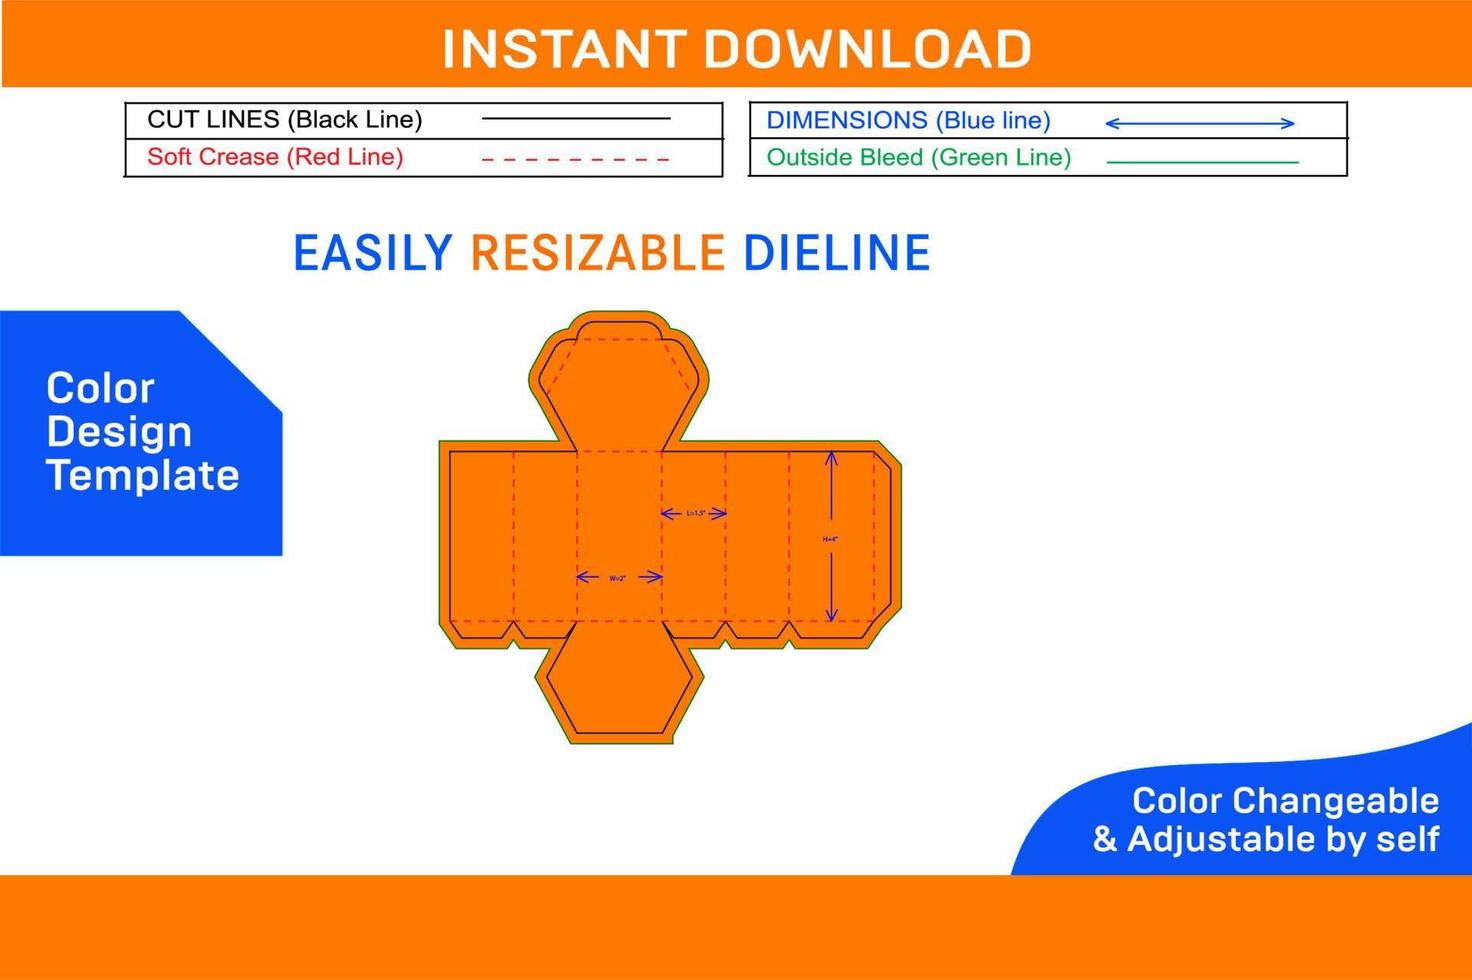Click the INSTANT DOWNLOAD banner text
1472x980 pixels.
(736, 48)
